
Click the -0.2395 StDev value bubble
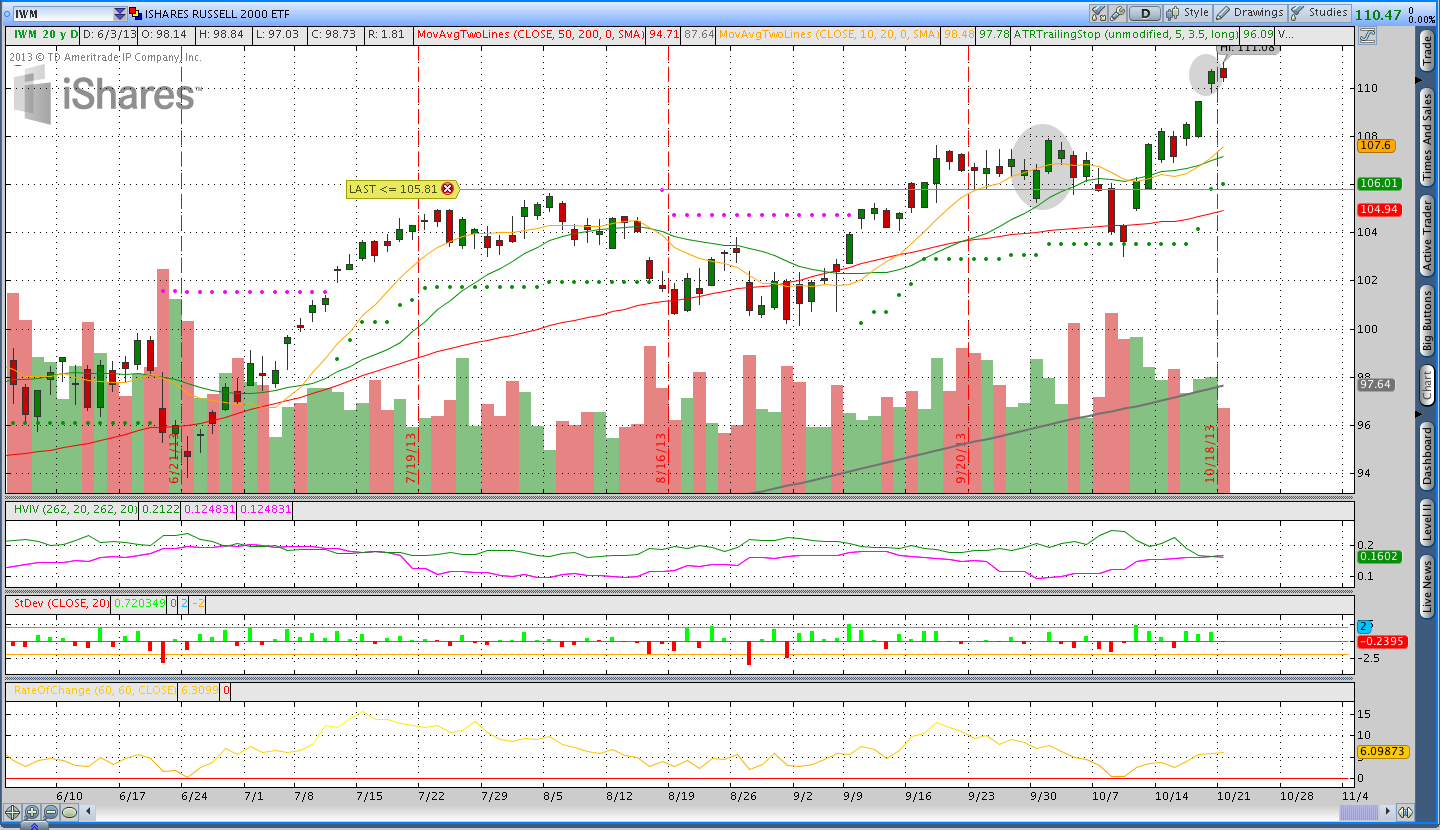point(1382,641)
